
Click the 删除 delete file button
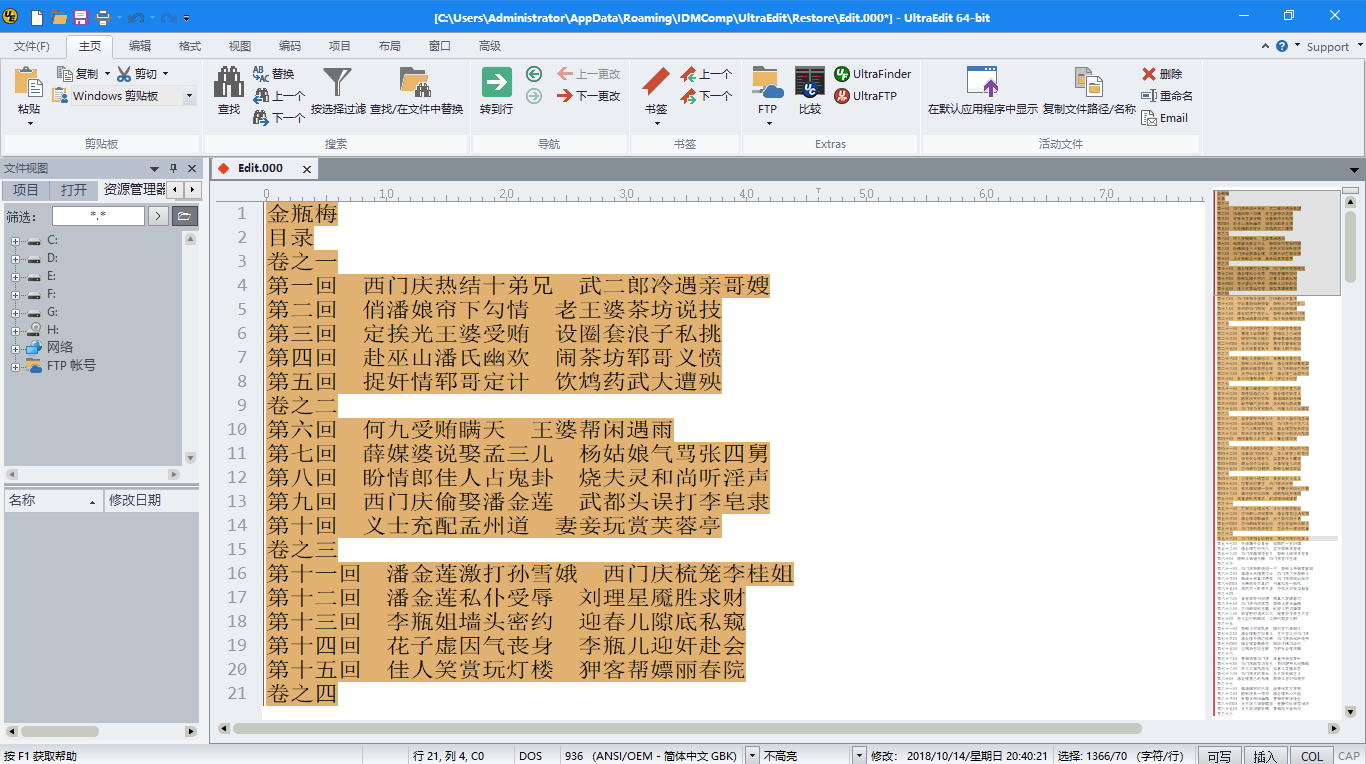click(1162, 74)
